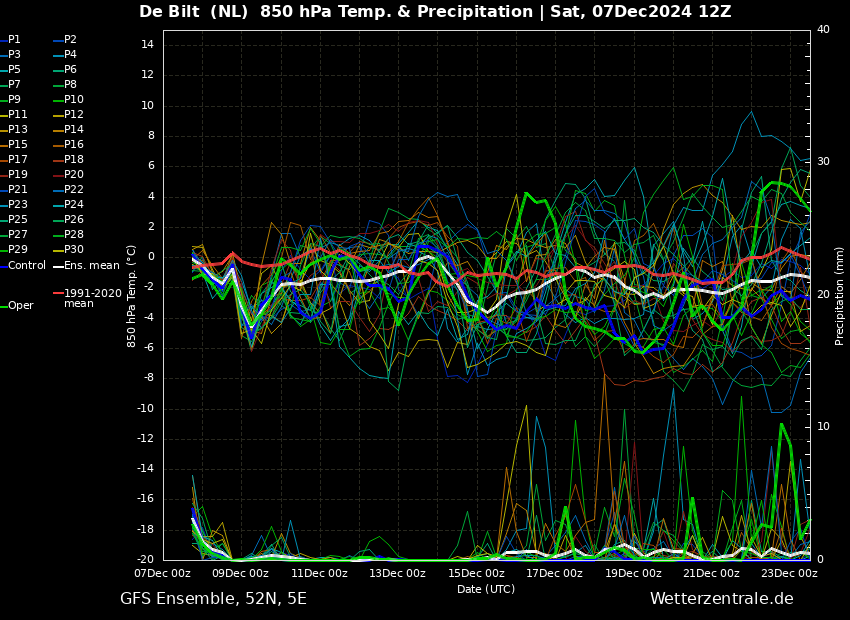This screenshot has width=850, height=620.
Task: Click the GFS Ensemble, 52N, 5E caption
Action: 213,599
